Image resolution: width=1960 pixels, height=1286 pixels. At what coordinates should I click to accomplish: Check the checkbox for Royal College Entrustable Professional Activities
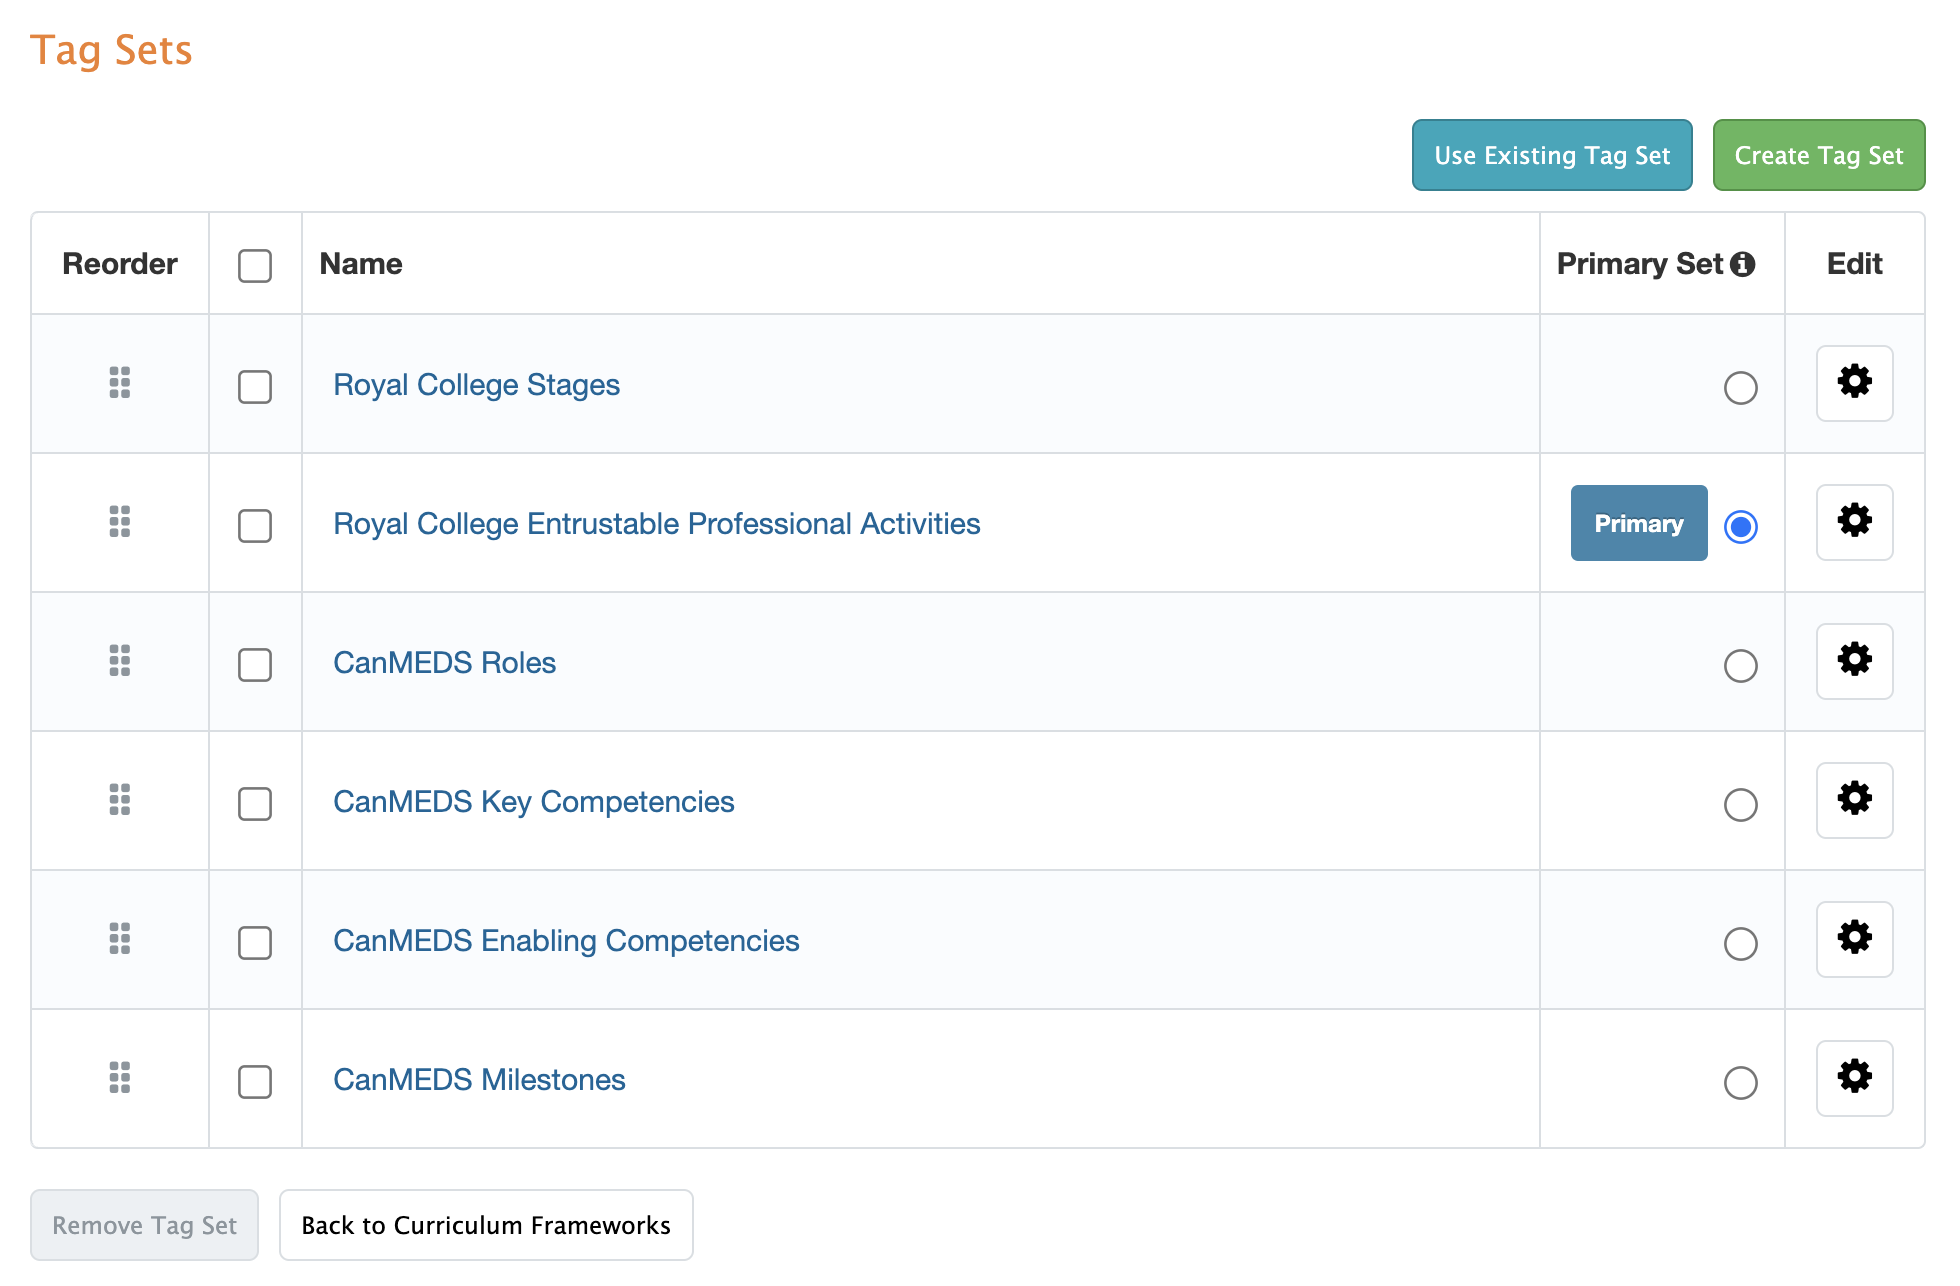pyautogui.click(x=255, y=524)
